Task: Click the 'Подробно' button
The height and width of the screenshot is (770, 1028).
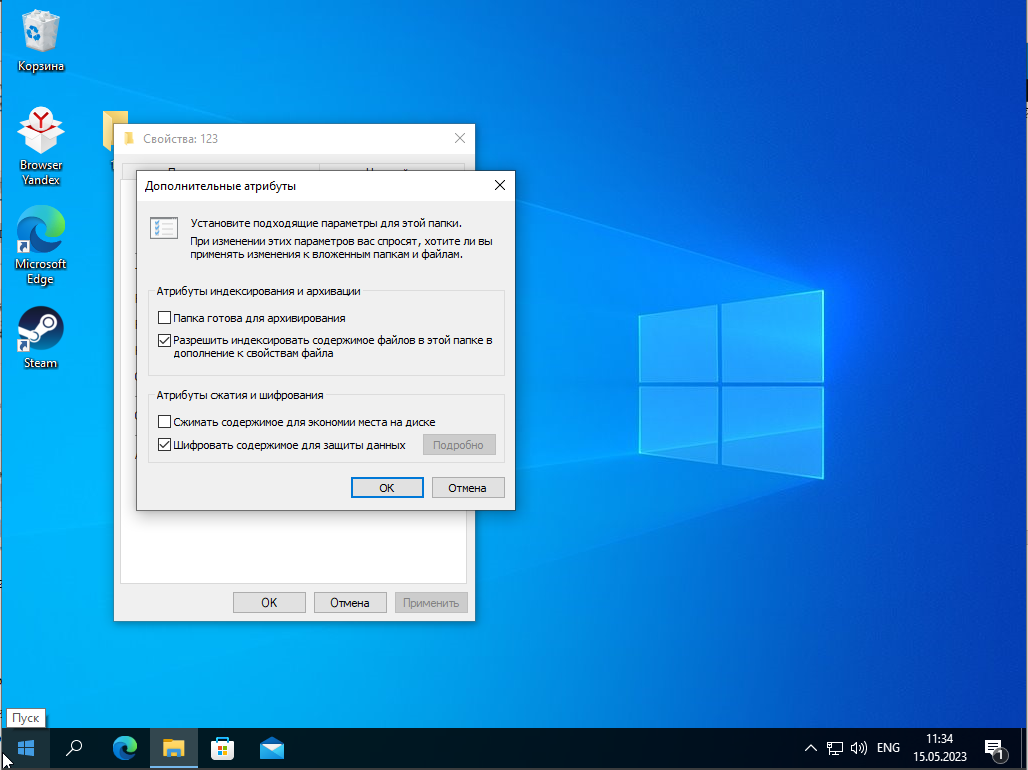Action: tap(459, 445)
